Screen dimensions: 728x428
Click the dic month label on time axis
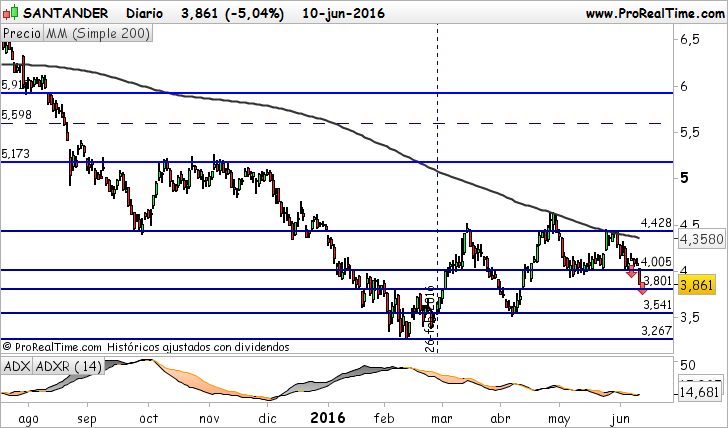[x=267, y=418]
